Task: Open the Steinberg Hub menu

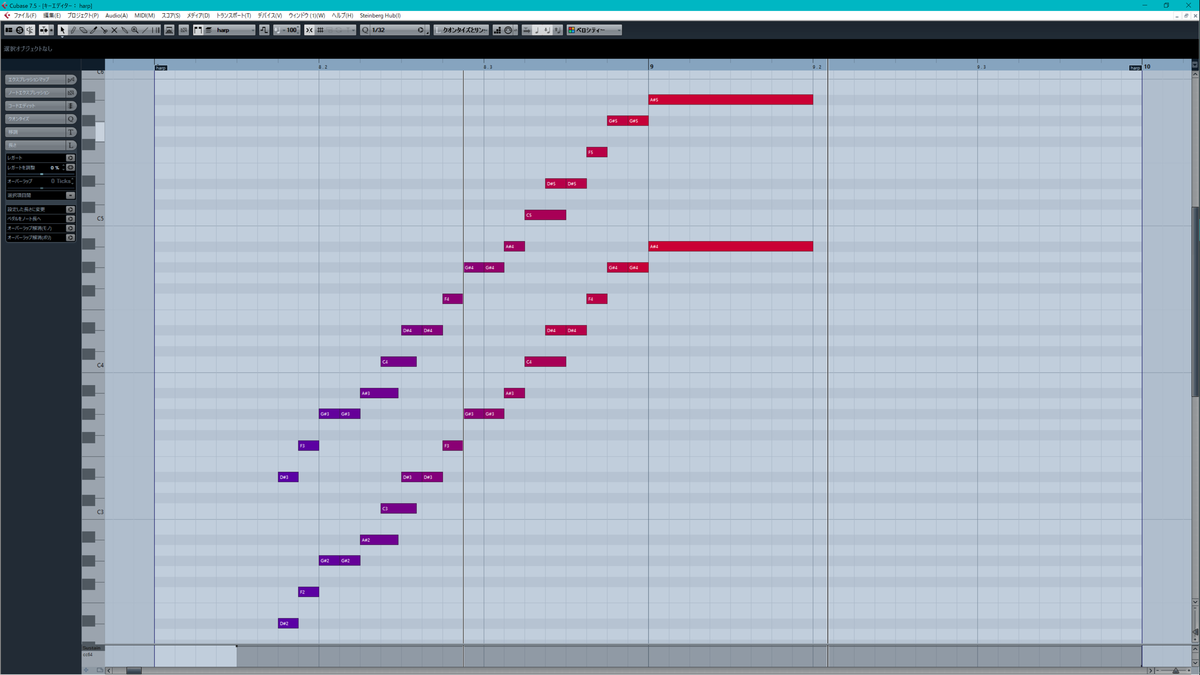Action: tap(380, 16)
